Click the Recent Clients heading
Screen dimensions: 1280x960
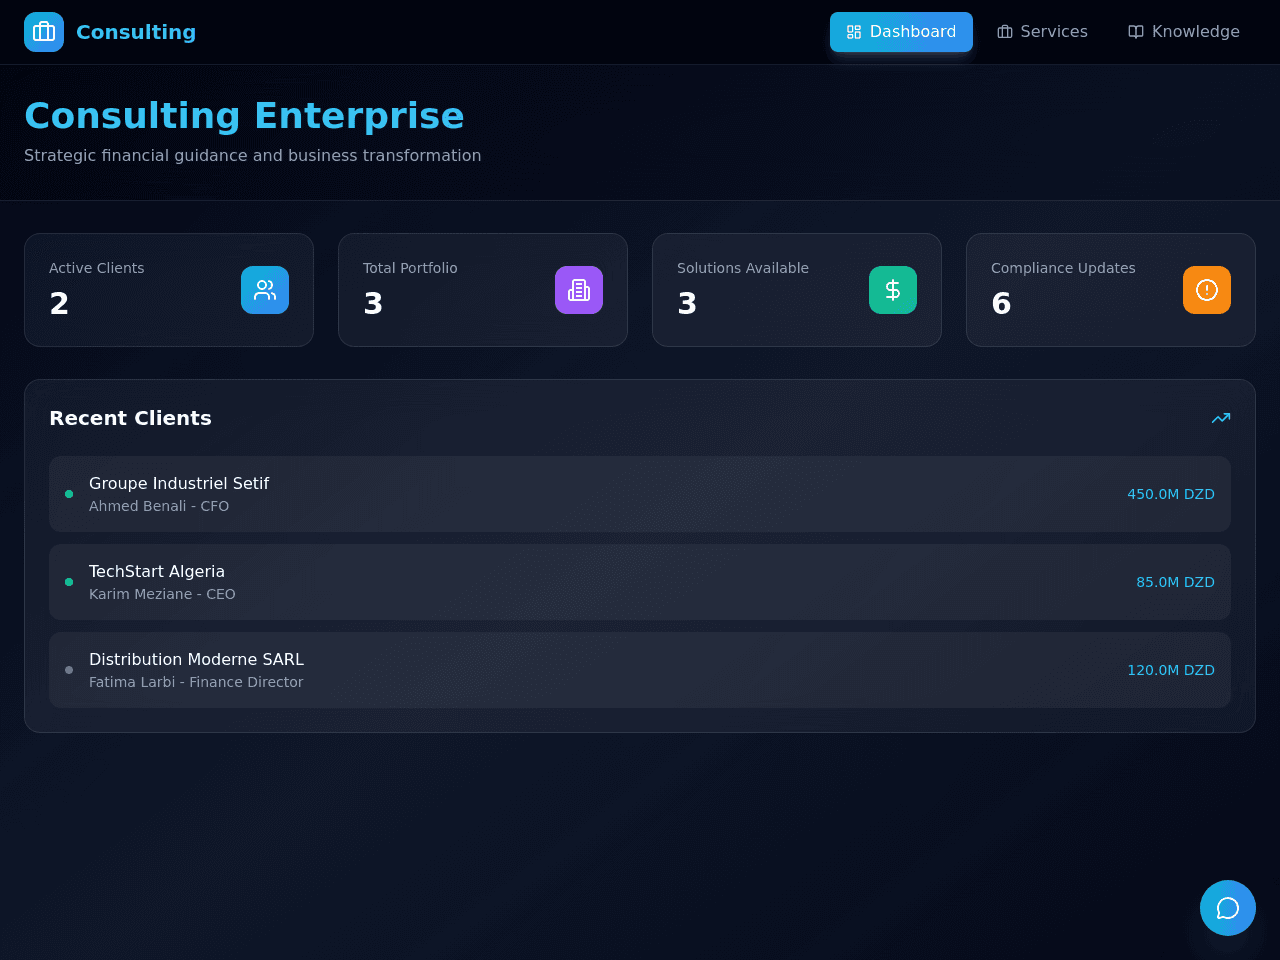pyautogui.click(x=130, y=418)
